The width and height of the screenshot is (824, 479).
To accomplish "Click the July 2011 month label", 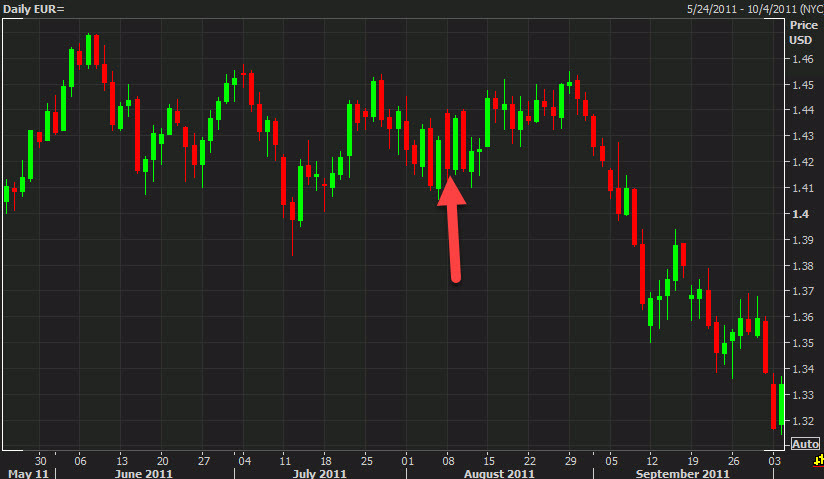I will tap(320, 474).
